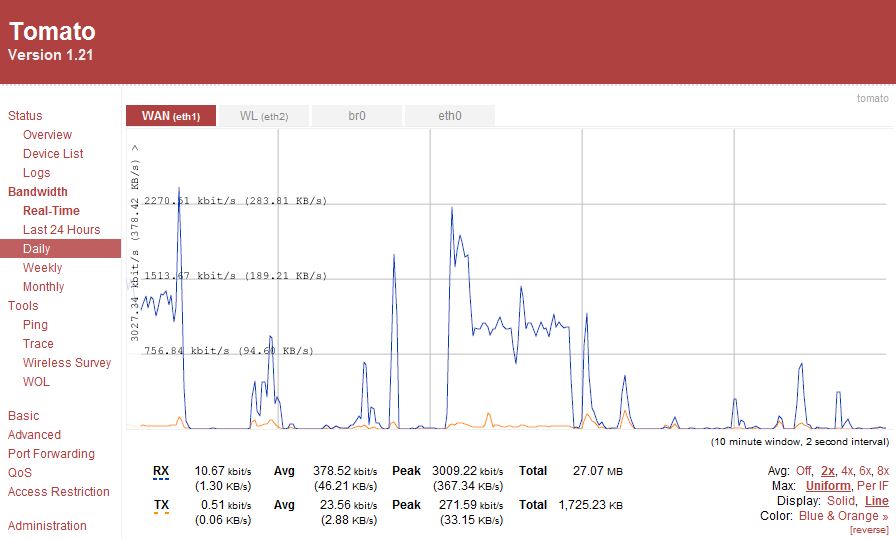
Task: Open the WOL tool
Action: (36, 381)
